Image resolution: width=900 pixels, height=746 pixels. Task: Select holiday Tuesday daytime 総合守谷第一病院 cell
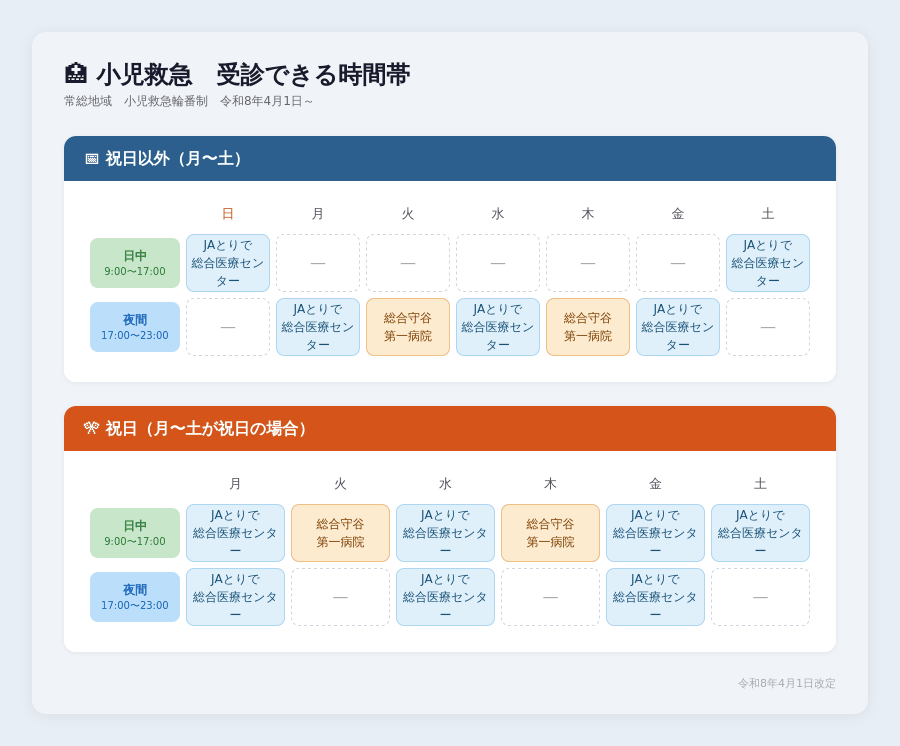(x=340, y=533)
